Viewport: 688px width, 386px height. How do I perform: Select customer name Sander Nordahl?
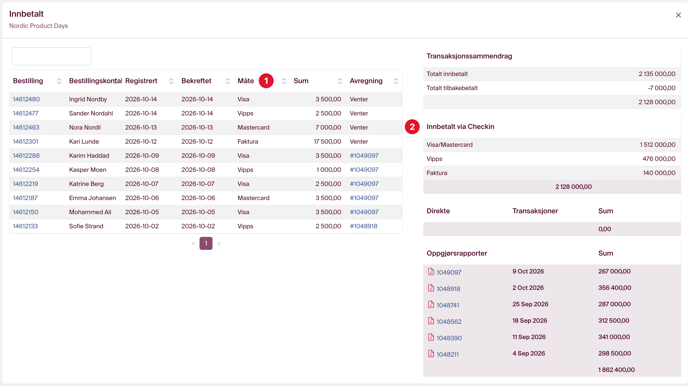(x=91, y=113)
